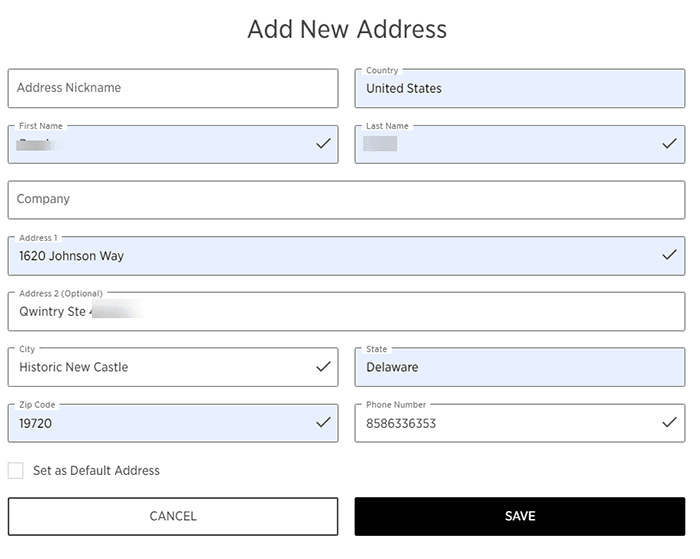Screen dimensions: 700x559
Task: Expand the State dropdown showing Delaware
Action: click(519, 367)
